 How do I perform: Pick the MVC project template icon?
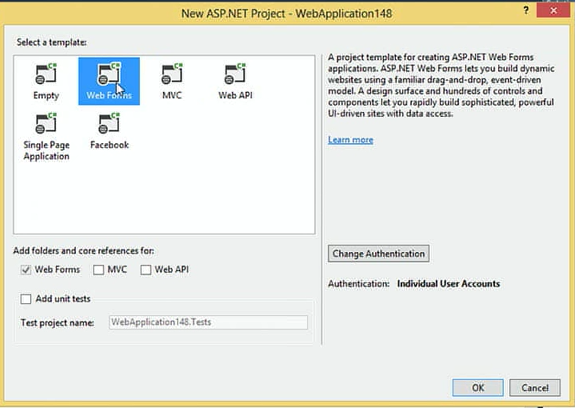tap(172, 73)
